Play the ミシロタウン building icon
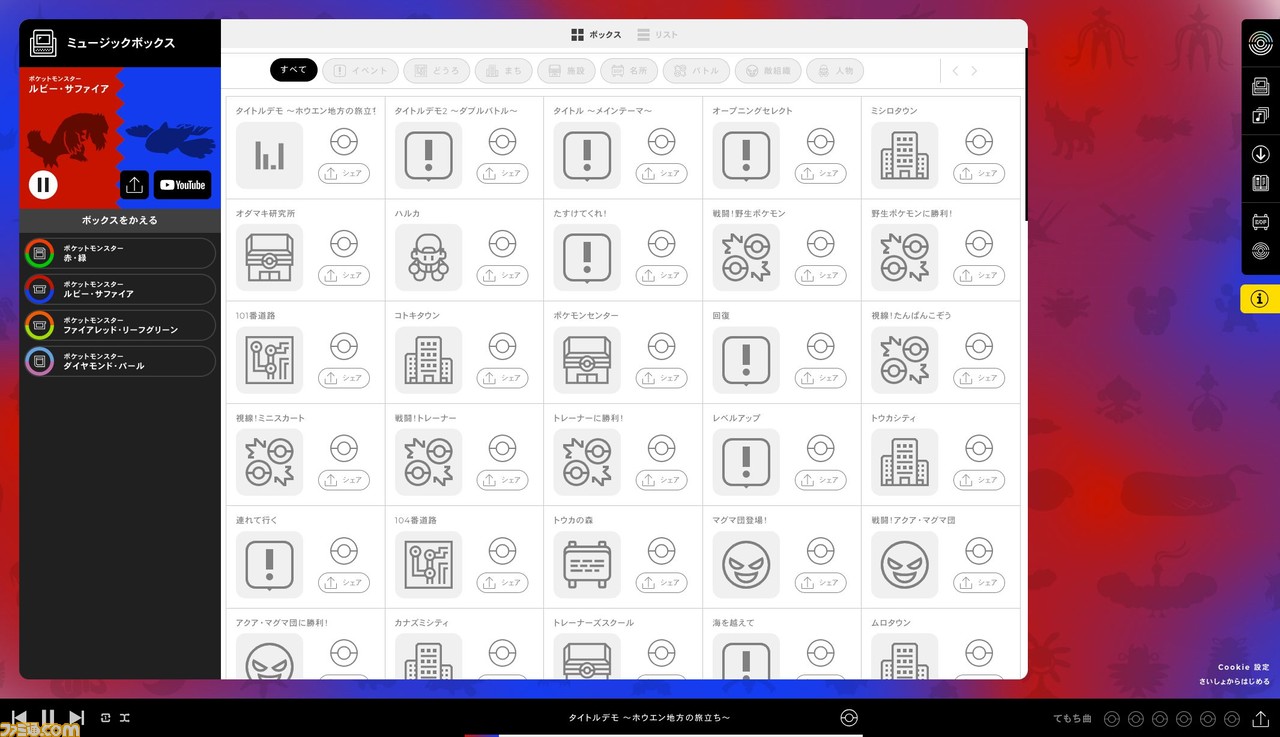This screenshot has width=1280, height=737. pos(905,155)
